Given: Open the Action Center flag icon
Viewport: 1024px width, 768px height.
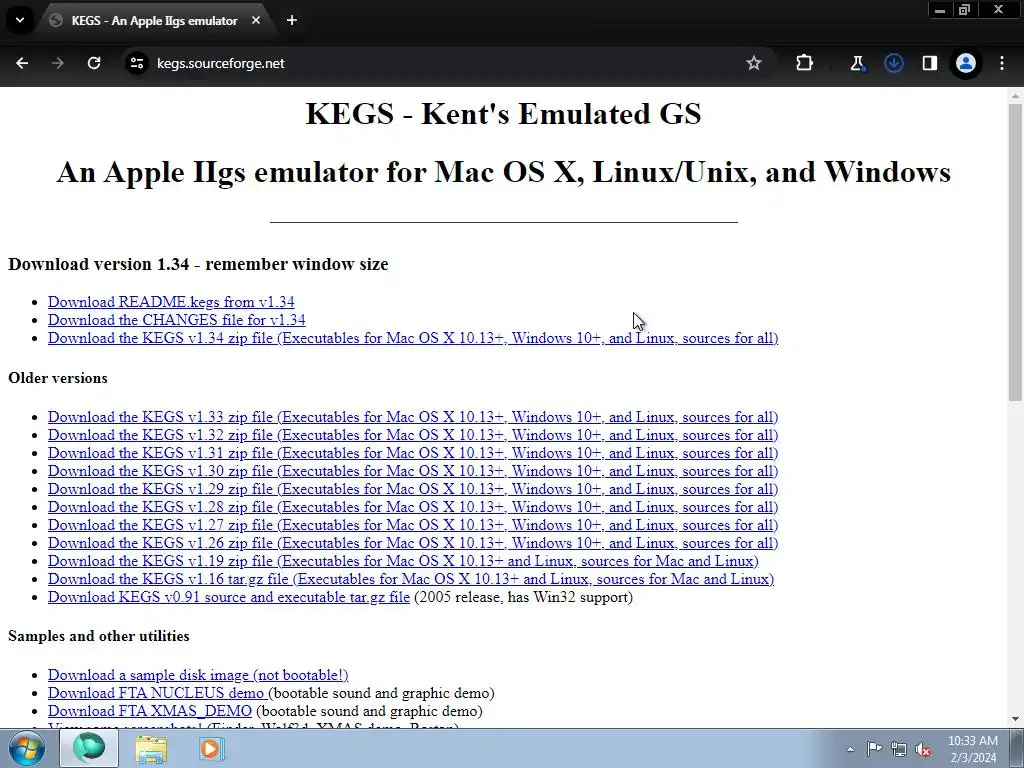Looking at the screenshot, I should (x=874, y=749).
